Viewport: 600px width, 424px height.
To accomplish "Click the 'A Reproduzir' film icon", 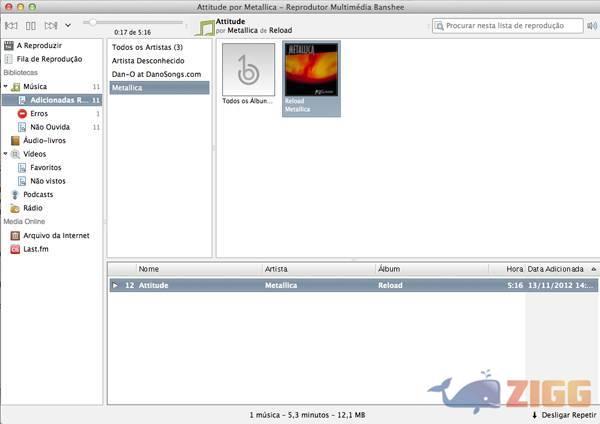I will (x=8, y=46).
